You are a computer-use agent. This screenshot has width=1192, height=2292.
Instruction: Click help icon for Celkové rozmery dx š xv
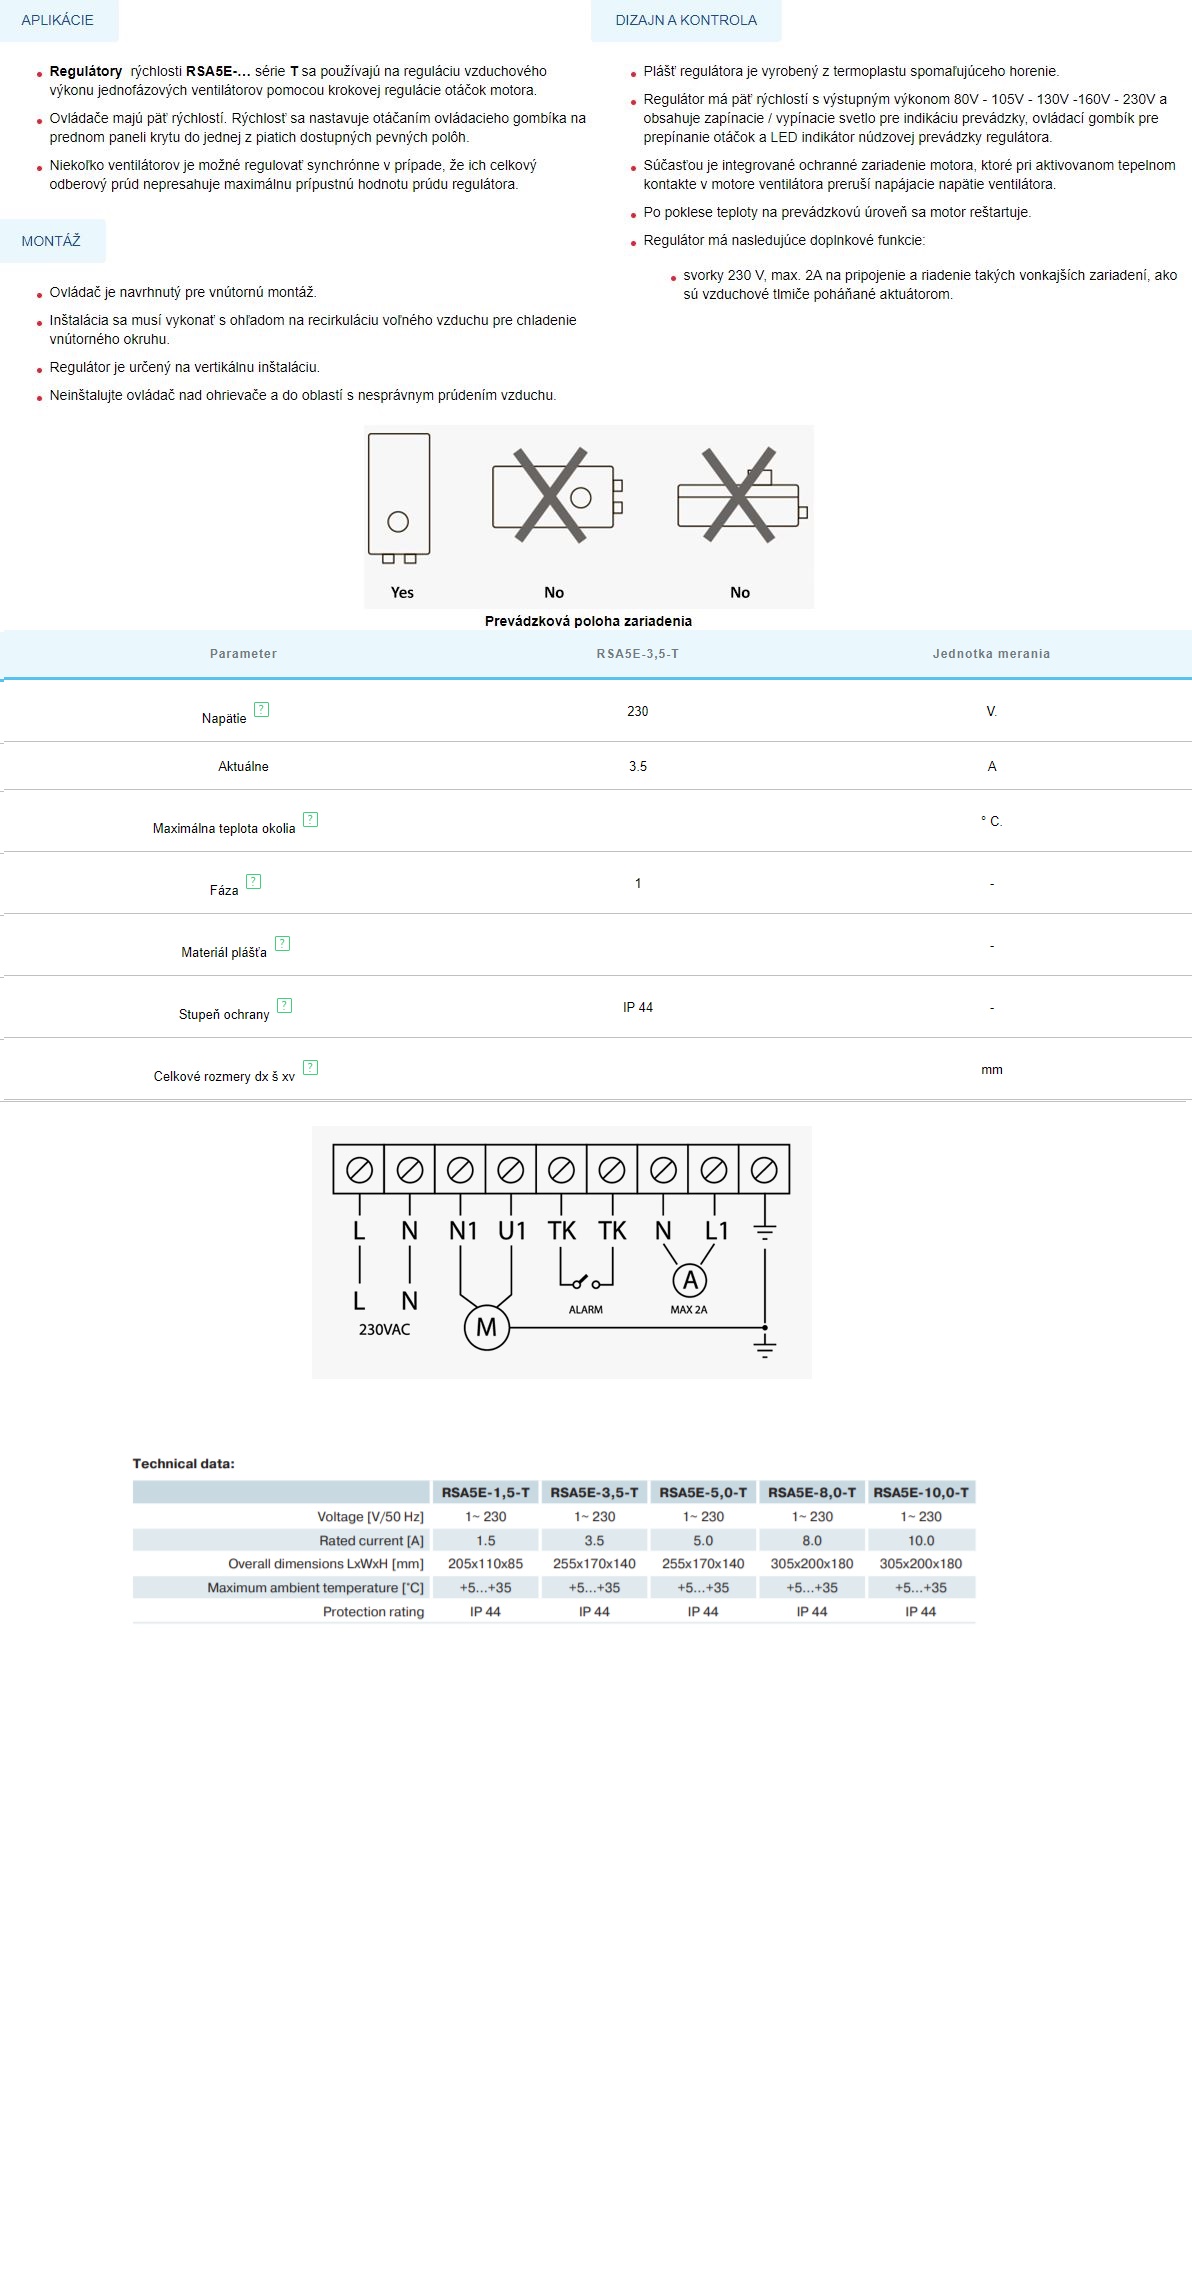point(310,1068)
